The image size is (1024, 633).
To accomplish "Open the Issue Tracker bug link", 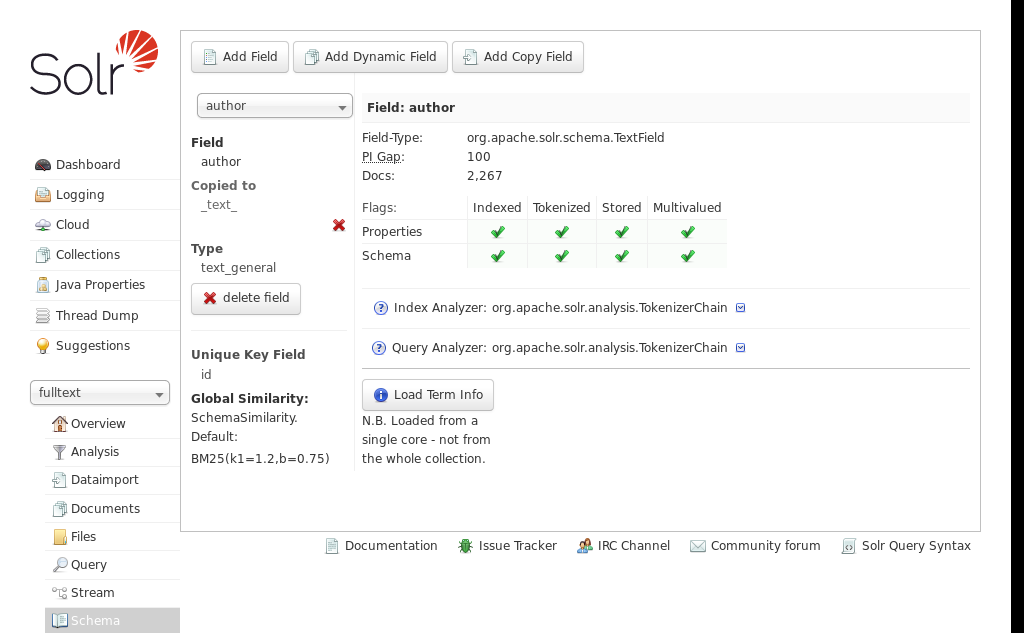I will coord(507,546).
